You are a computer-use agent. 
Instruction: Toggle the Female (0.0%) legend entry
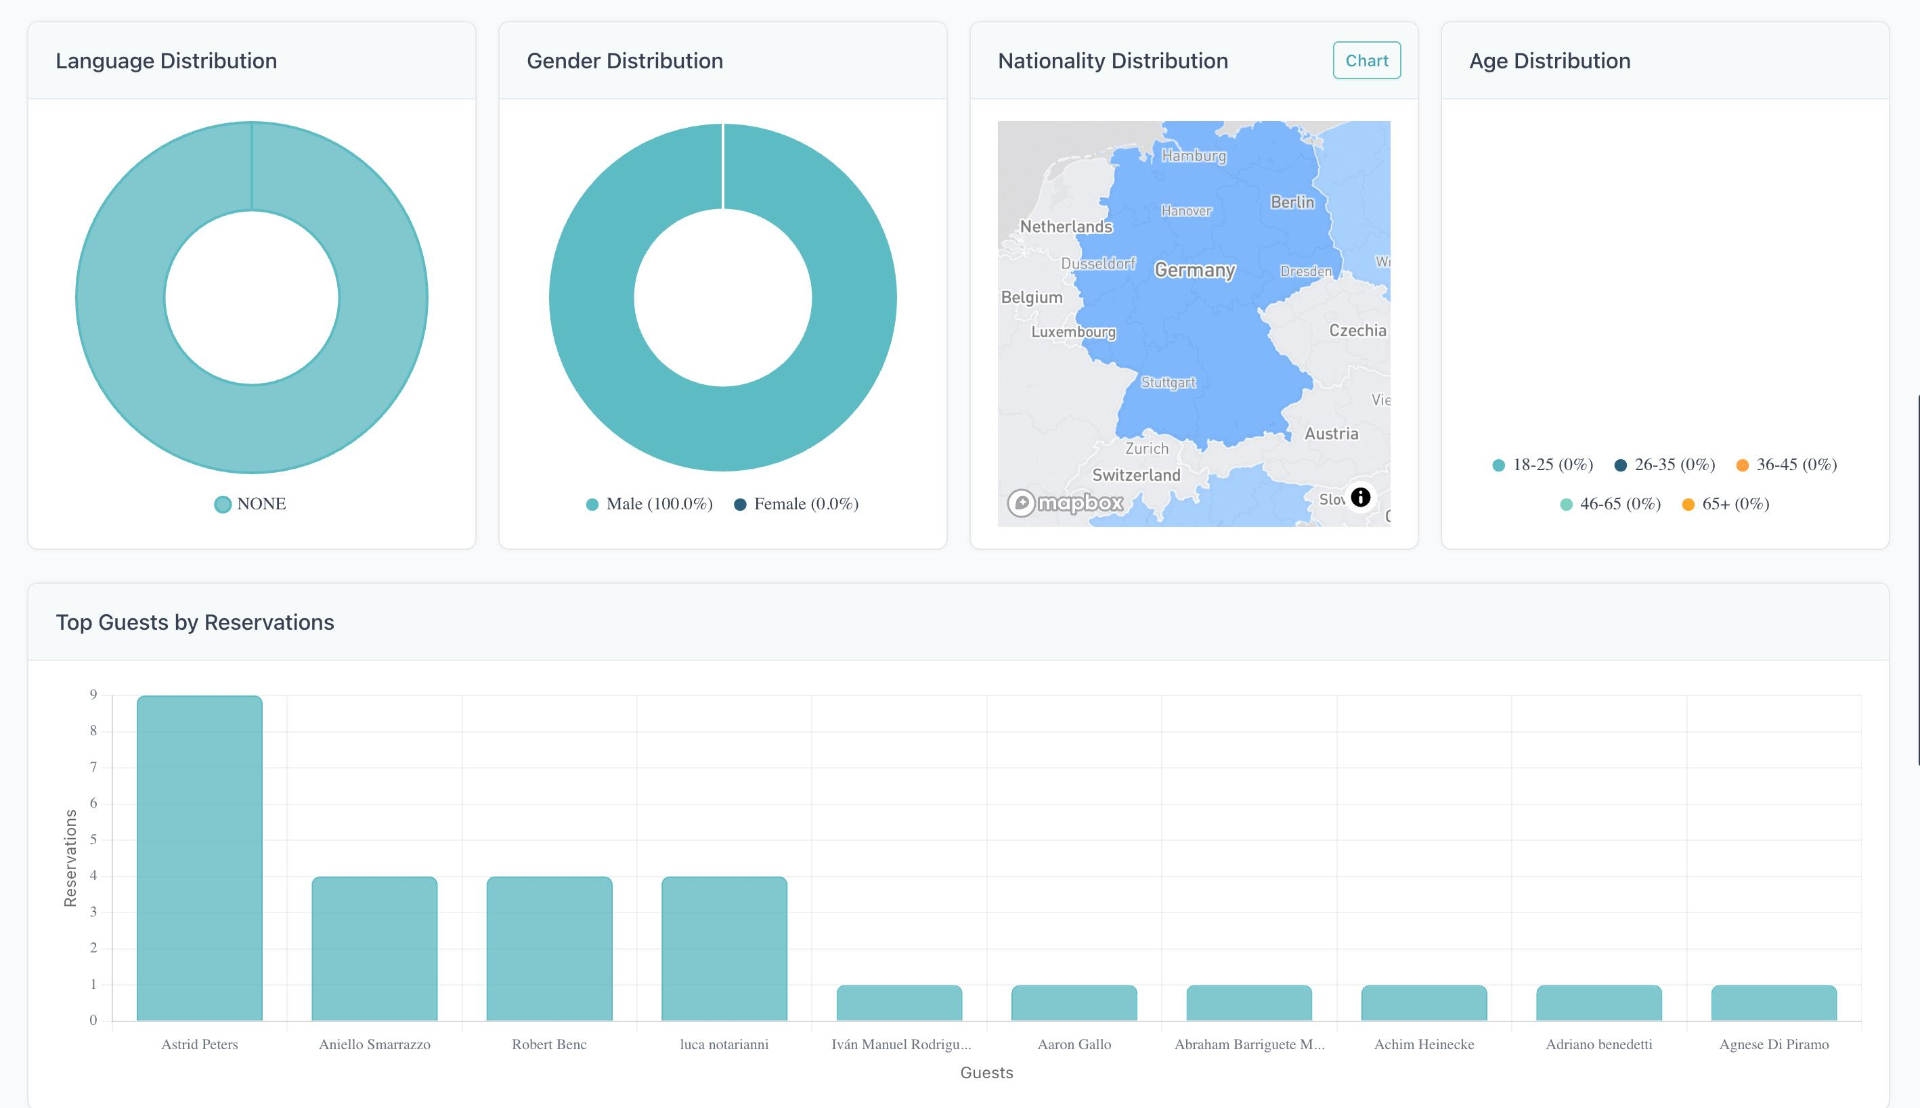tap(796, 504)
